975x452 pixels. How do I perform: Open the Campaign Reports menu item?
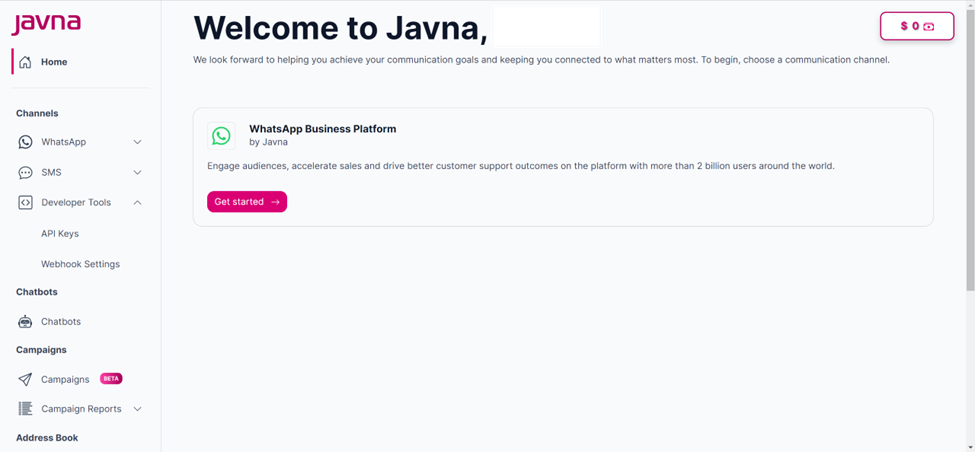tap(80, 409)
